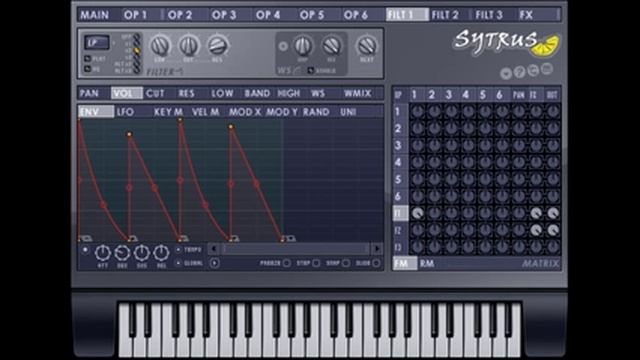The image size is (640, 360).
Task: Click the filter NEXT knob
Action: 367,46
